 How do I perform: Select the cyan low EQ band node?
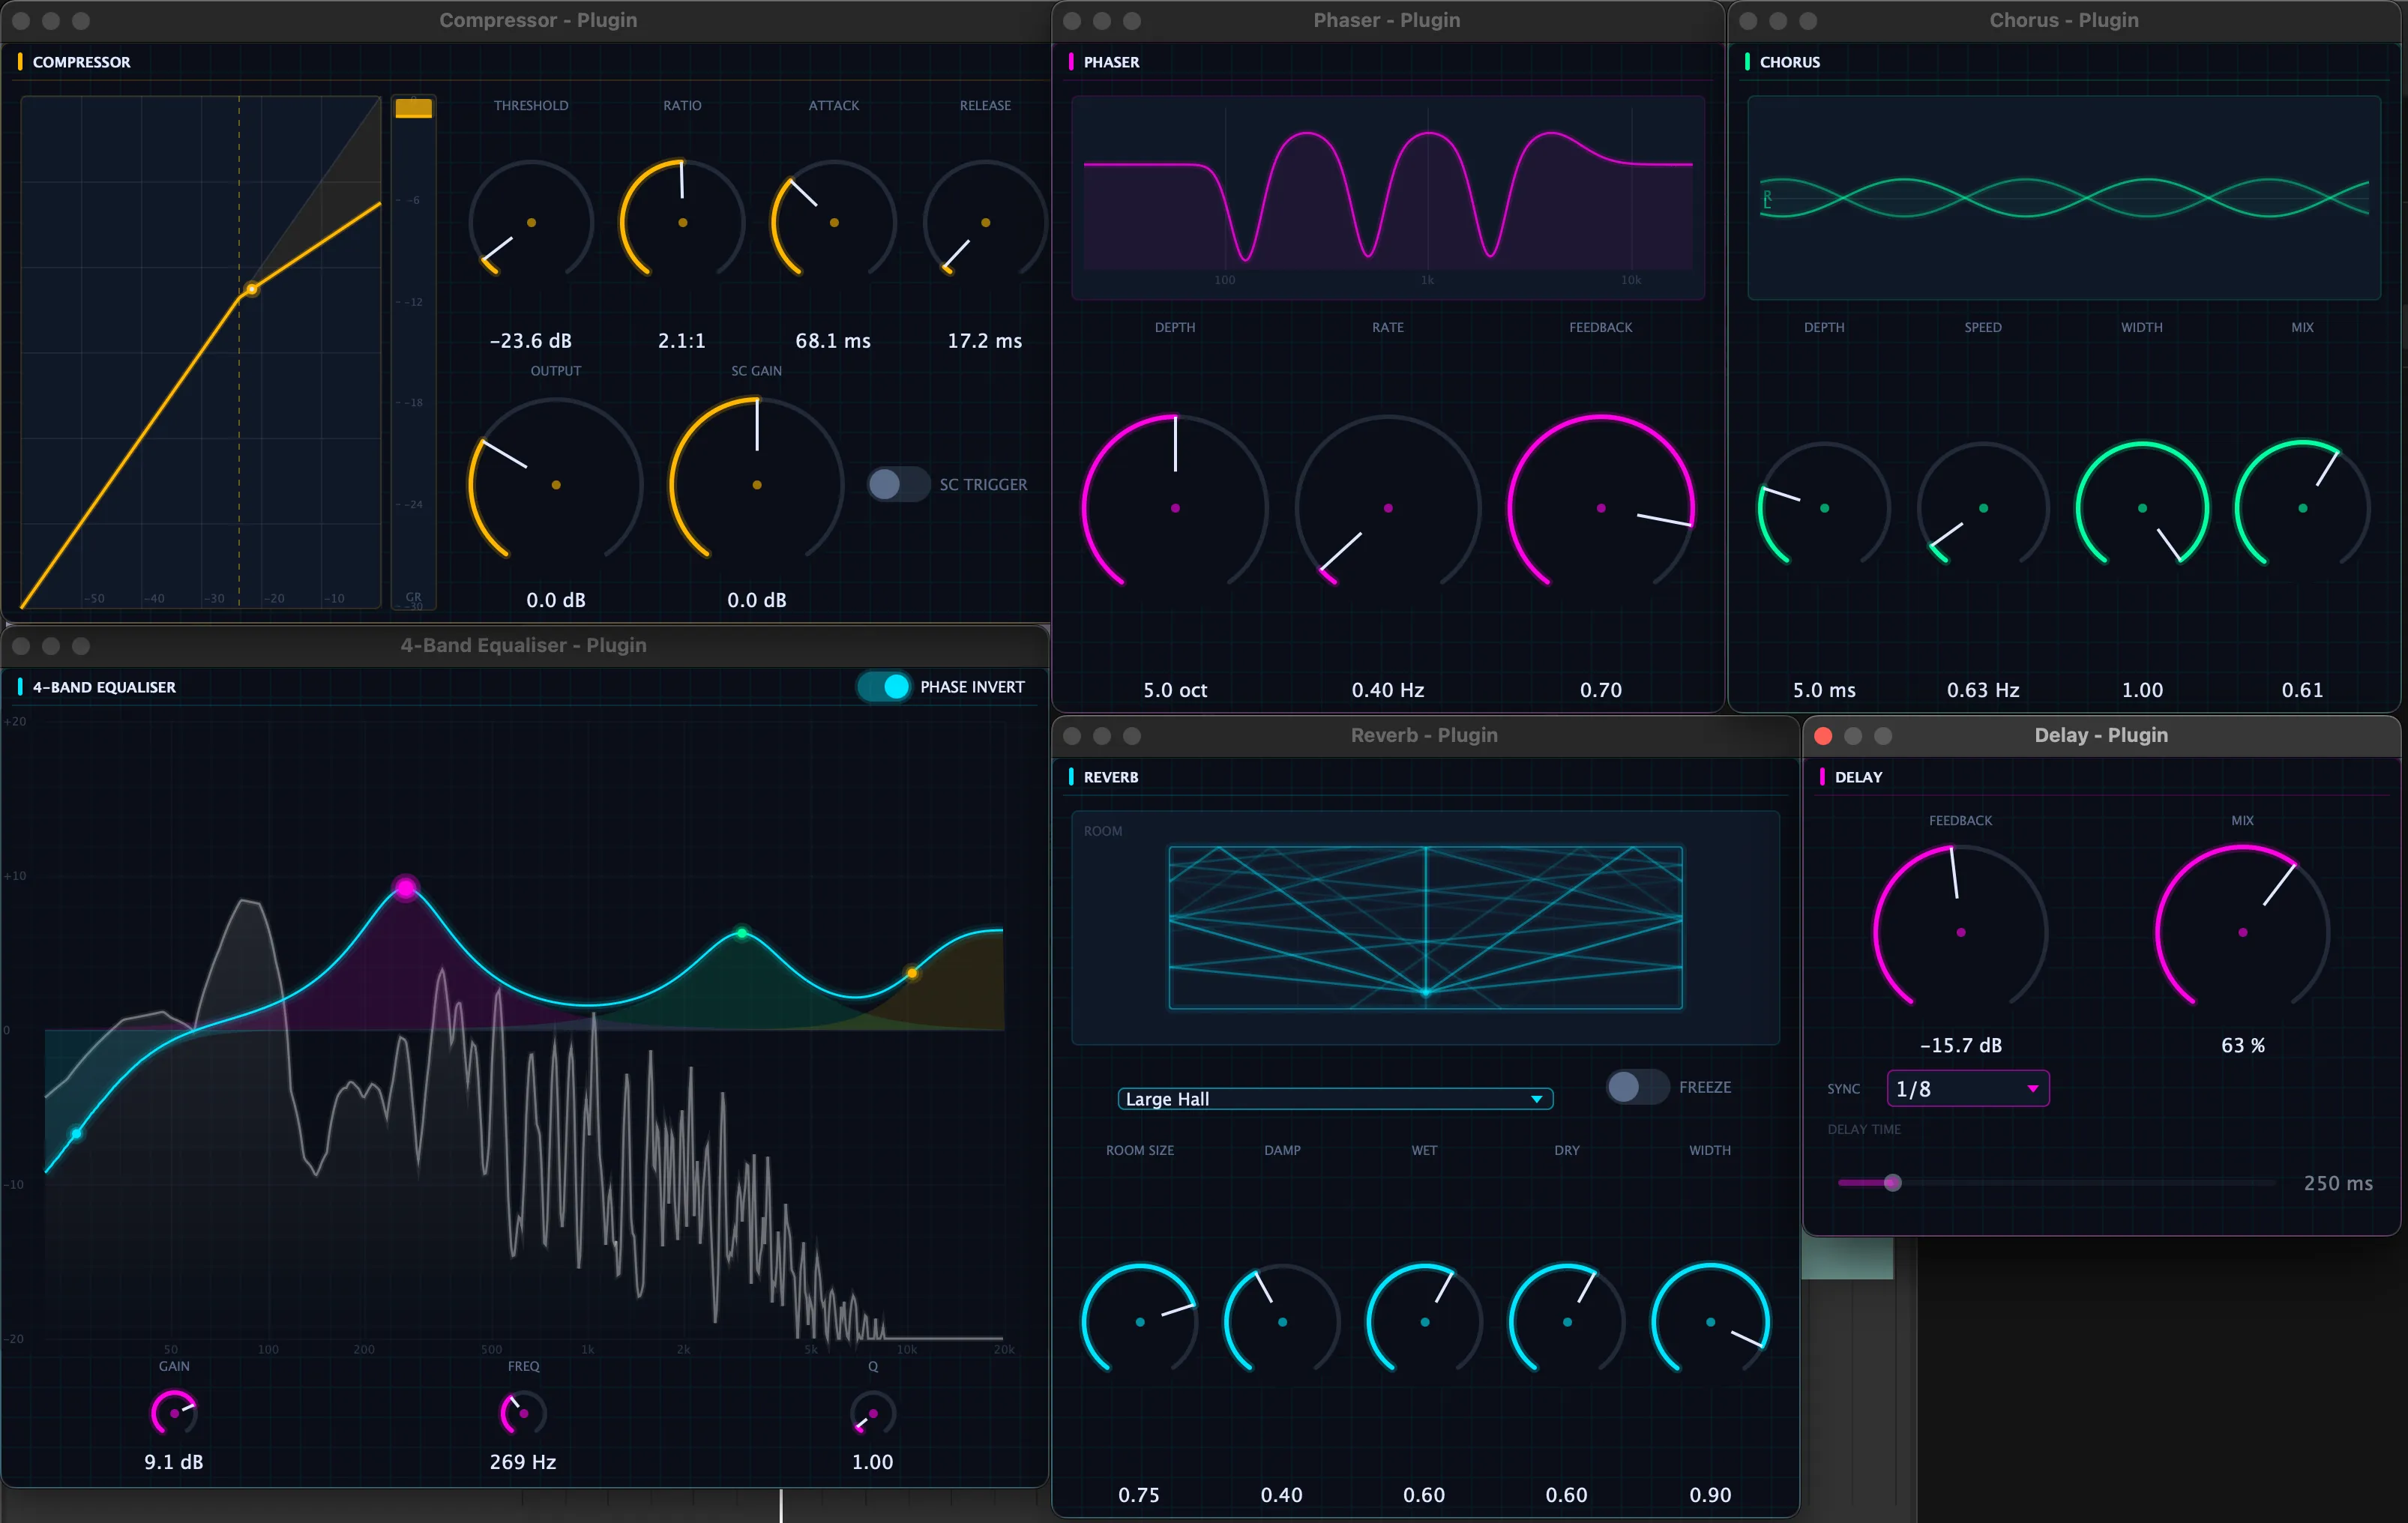[76, 1133]
